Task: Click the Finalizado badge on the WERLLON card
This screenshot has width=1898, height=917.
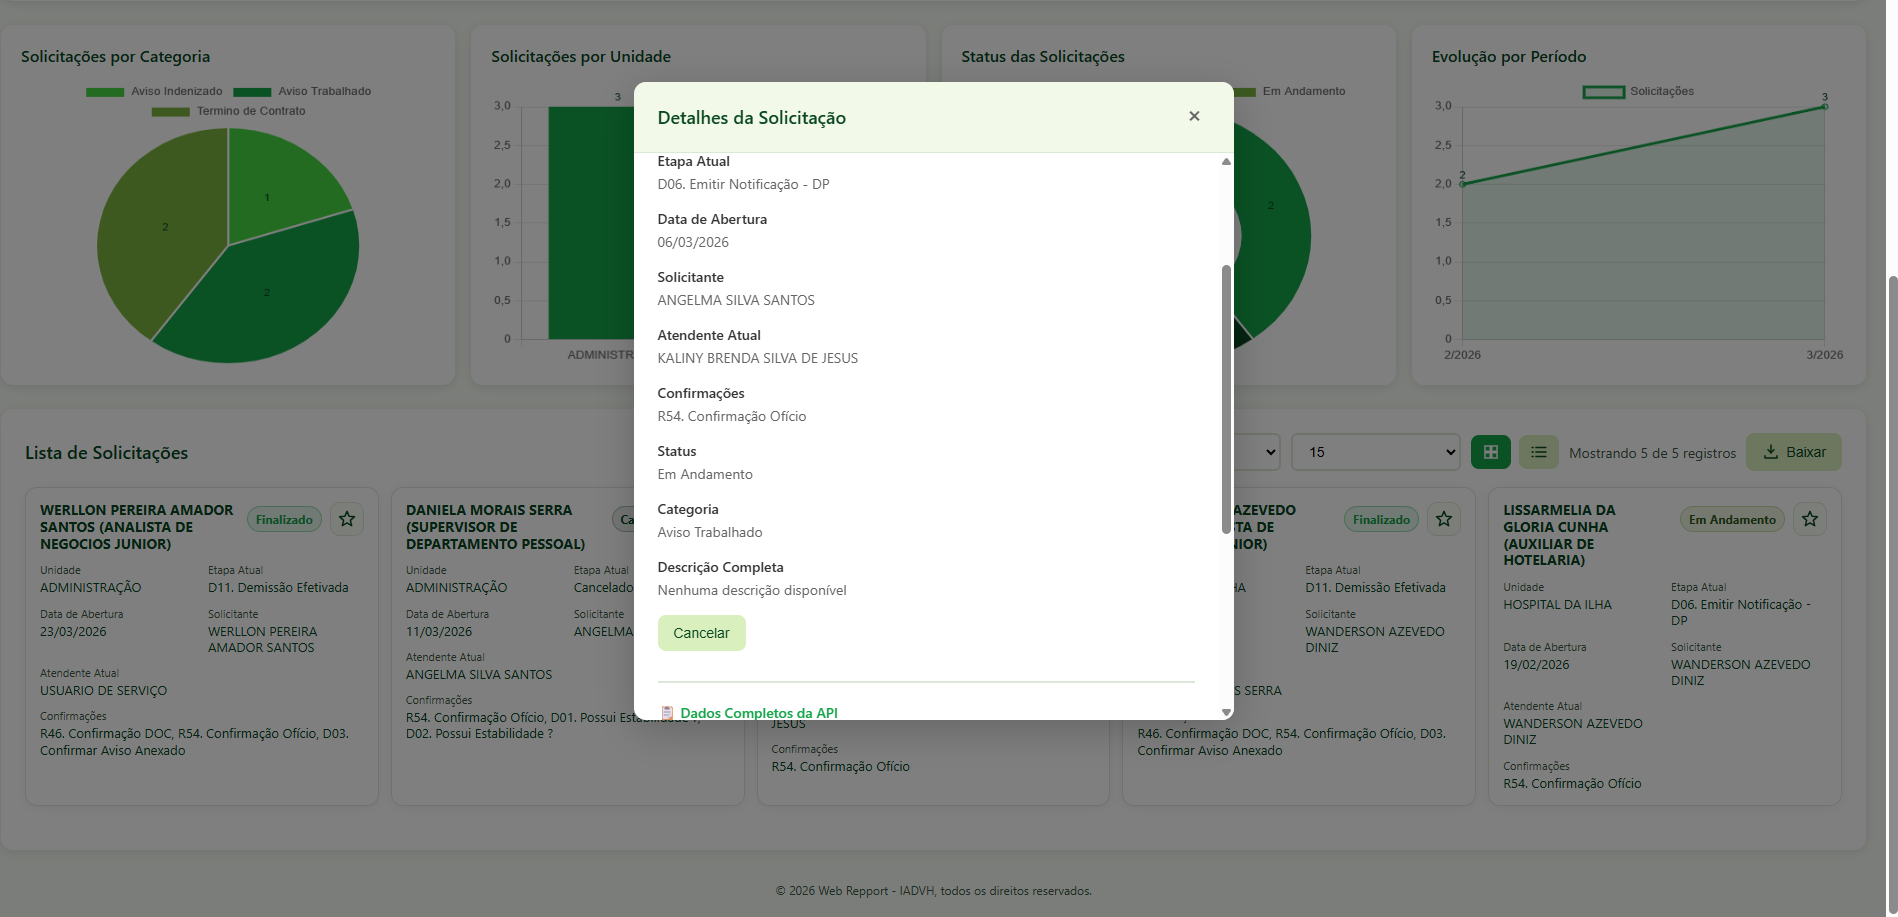Action: (x=284, y=519)
